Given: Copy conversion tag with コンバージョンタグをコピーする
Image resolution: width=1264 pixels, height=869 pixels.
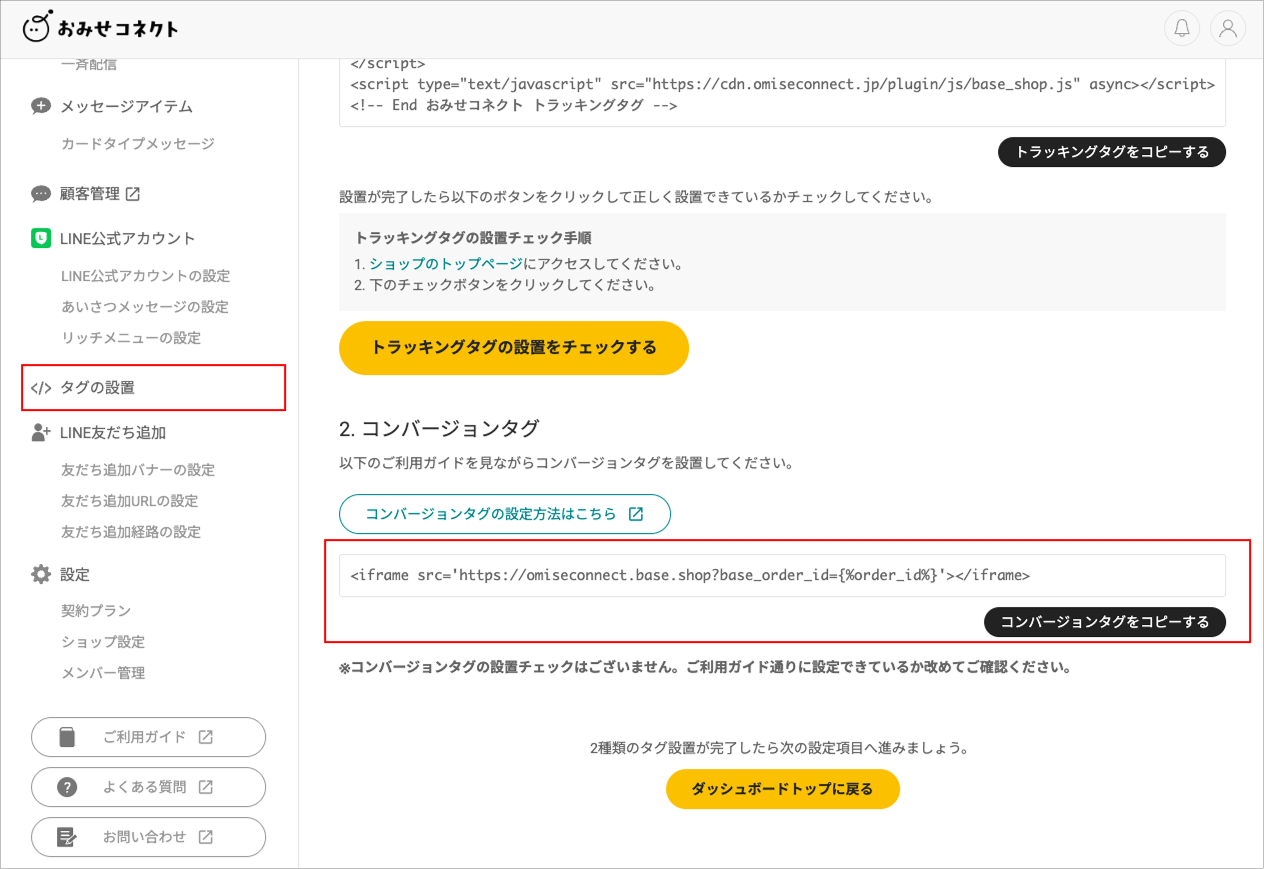Looking at the screenshot, I should (x=1104, y=622).
